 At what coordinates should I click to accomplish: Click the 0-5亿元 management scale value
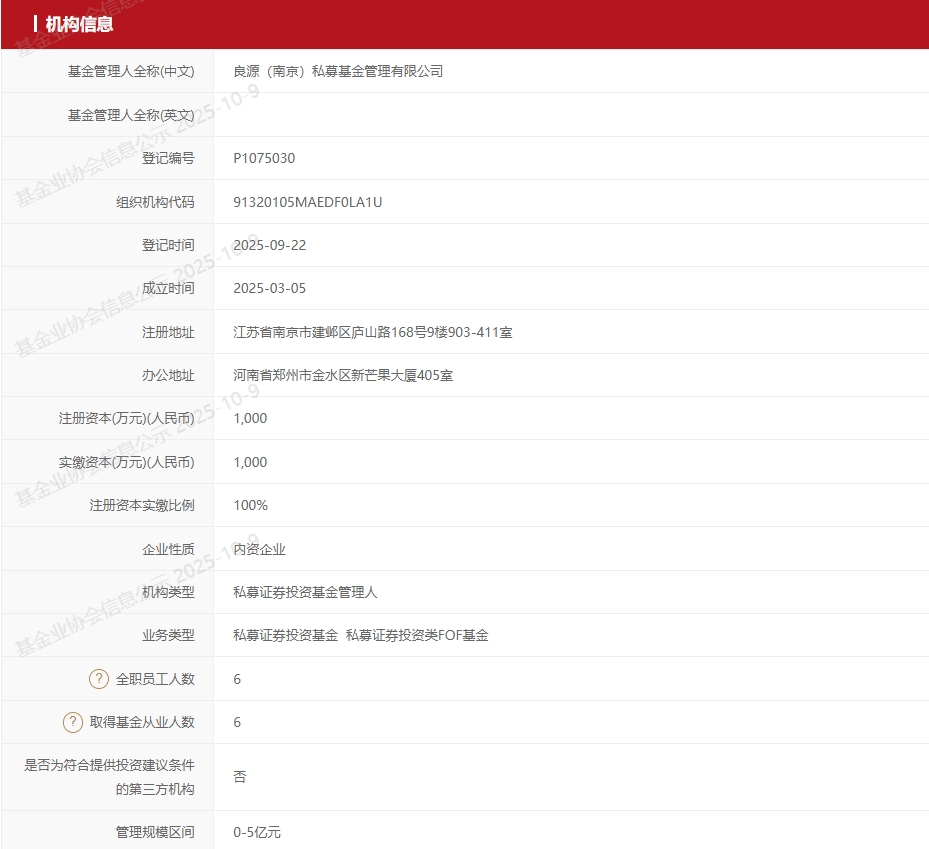tap(257, 832)
